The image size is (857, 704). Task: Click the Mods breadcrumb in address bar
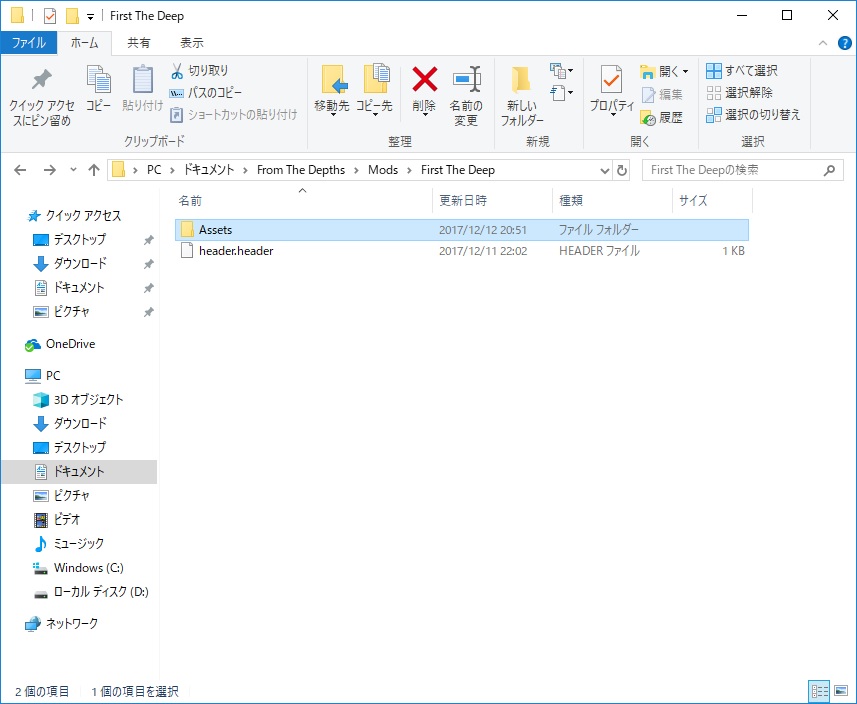382,170
